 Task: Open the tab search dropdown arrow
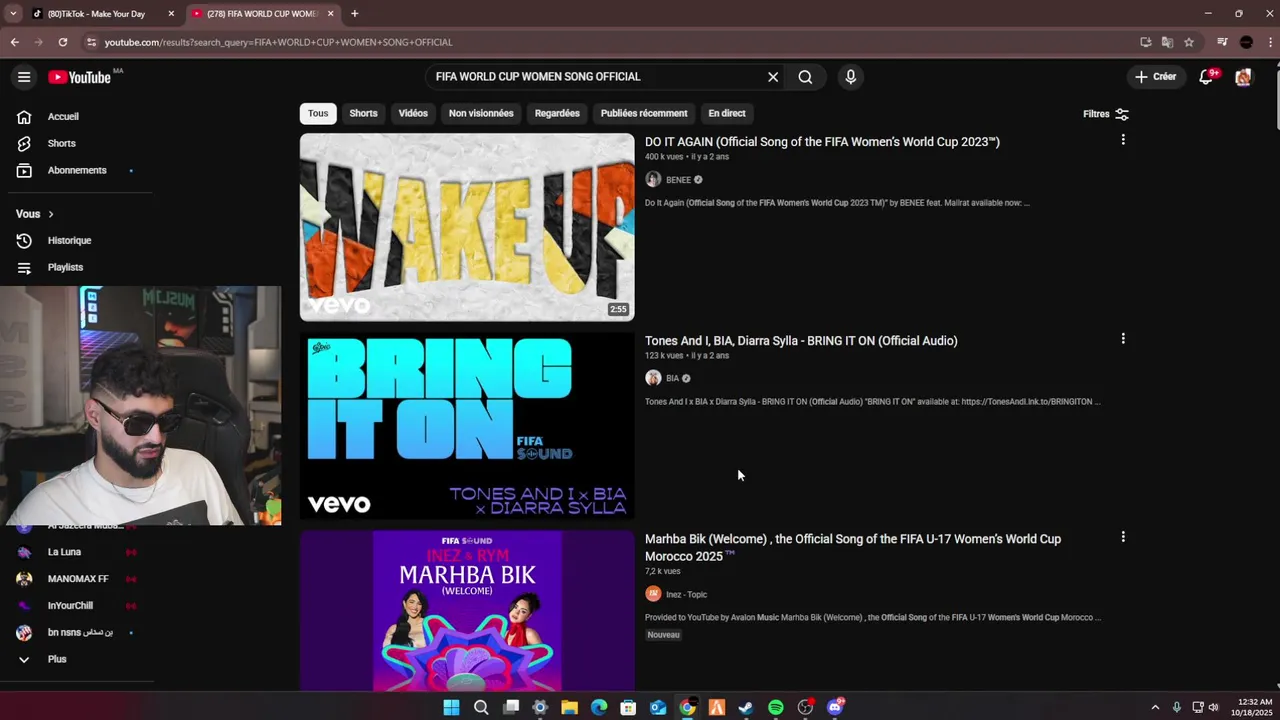13,14
